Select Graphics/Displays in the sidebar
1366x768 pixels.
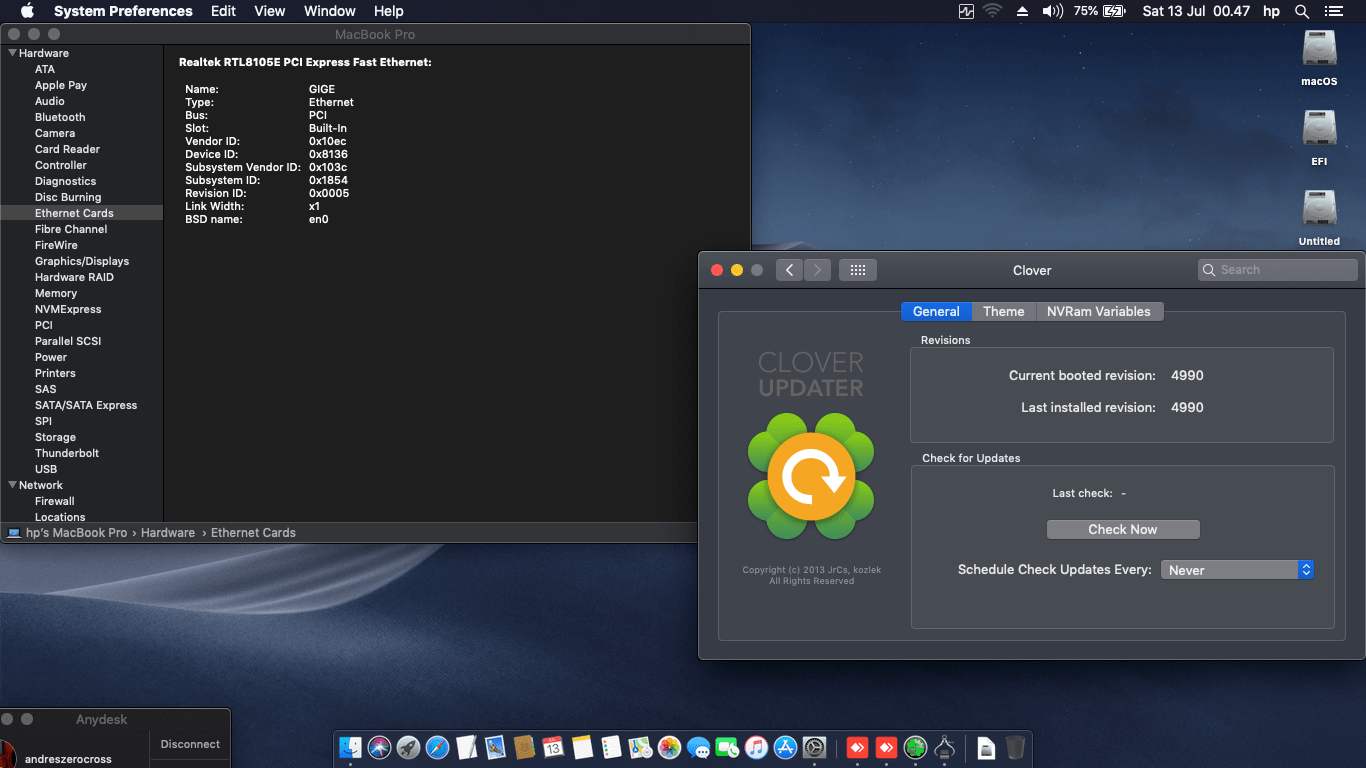click(81, 261)
